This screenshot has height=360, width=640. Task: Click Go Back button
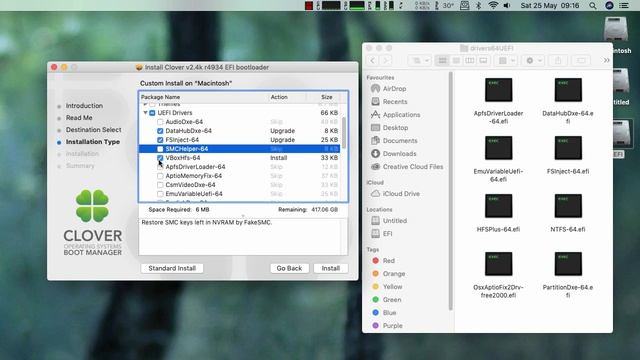[x=289, y=268]
